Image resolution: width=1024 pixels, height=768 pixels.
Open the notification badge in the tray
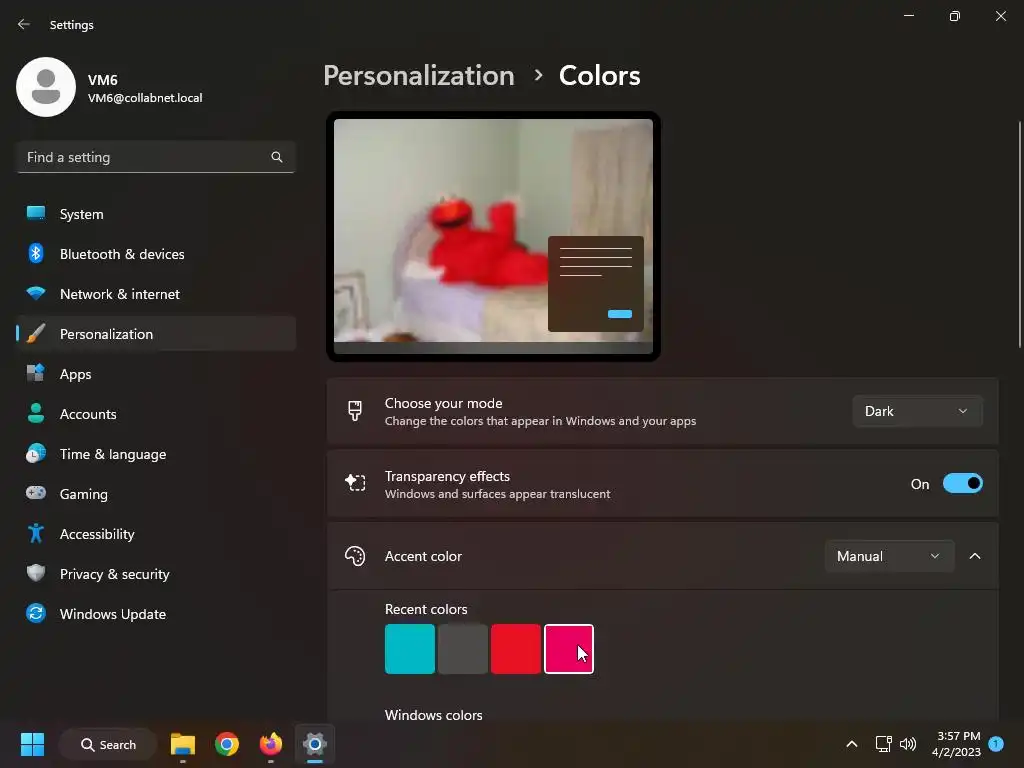click(996, 744)
